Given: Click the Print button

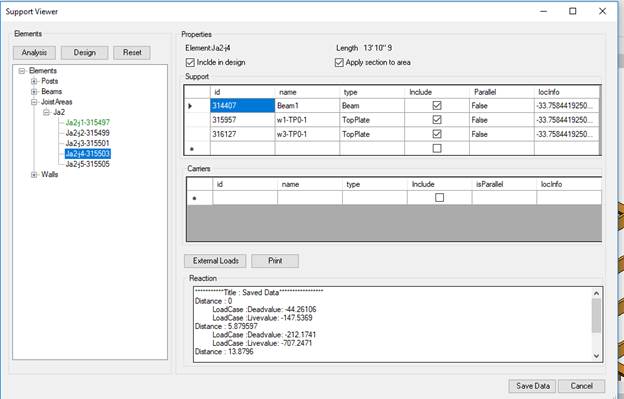Looking at the screenshot, I should pos(275,261).
